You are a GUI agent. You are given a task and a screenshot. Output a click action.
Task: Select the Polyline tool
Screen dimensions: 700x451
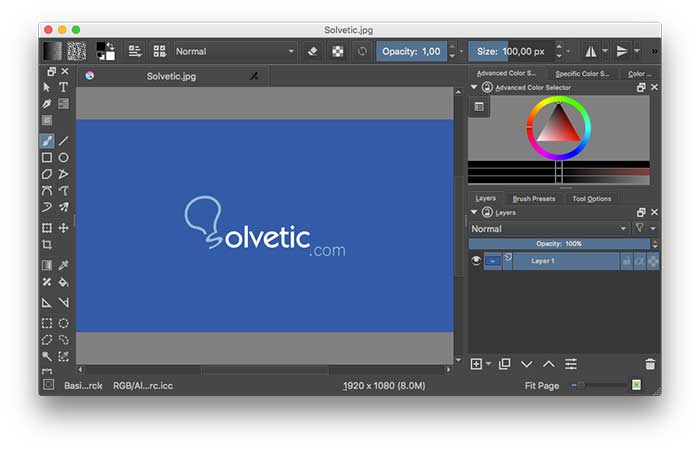click(x=63, y=174)
